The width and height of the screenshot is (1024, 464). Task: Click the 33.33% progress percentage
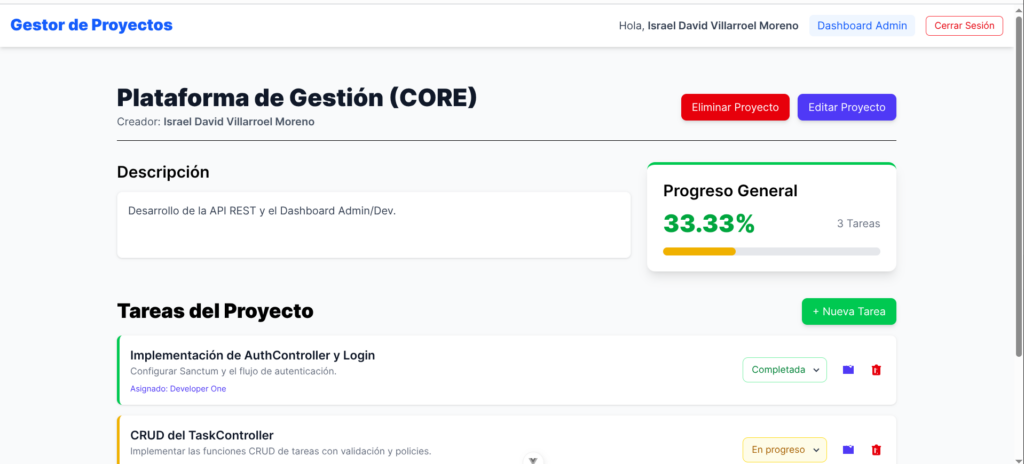pyautogui.click(x=708, y=224)
